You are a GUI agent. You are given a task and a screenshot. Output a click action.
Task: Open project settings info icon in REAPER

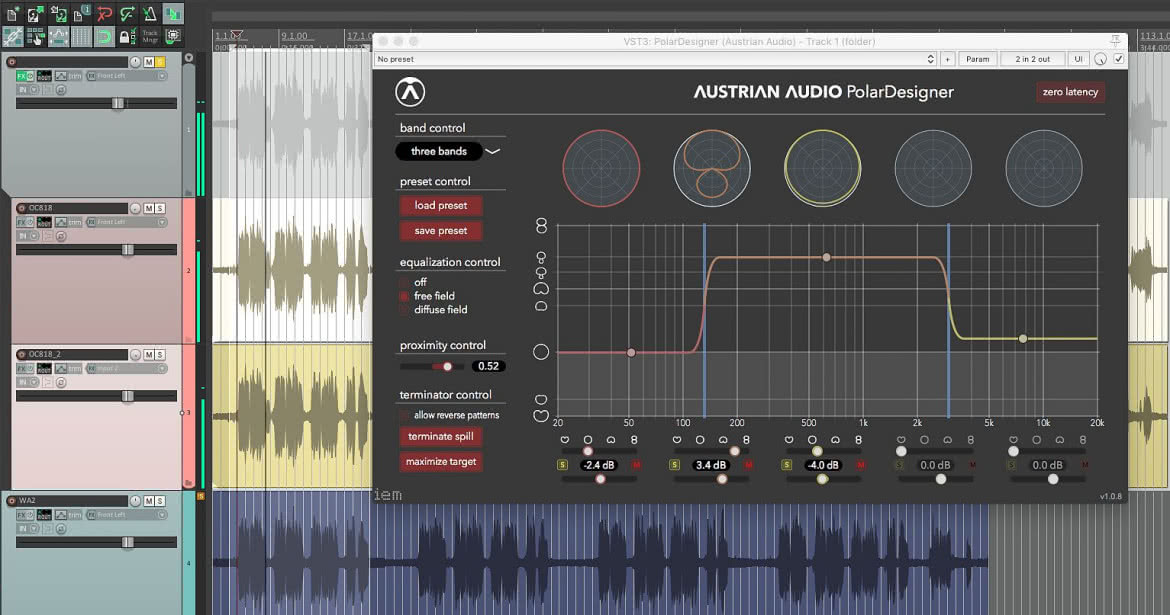coord(81,13)
